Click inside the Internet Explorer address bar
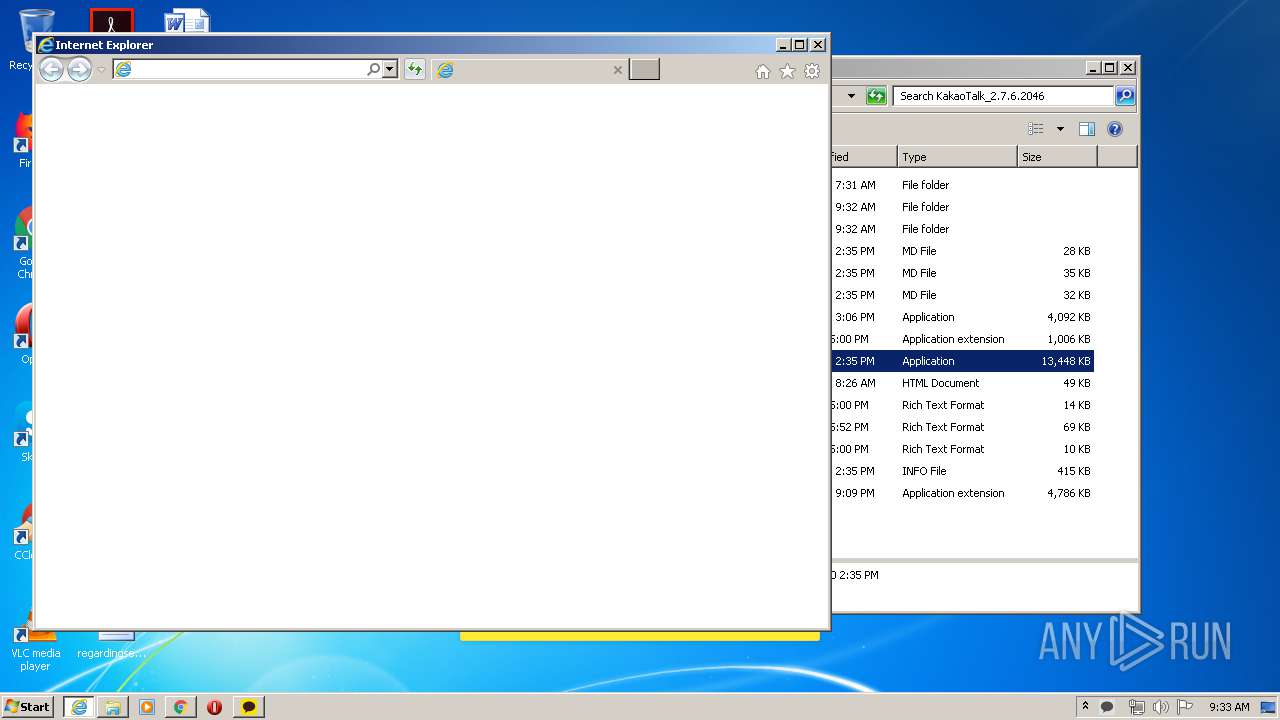The height and width of the screenshot is (720, 1280). pyautogui.click(x=239, y=69)
